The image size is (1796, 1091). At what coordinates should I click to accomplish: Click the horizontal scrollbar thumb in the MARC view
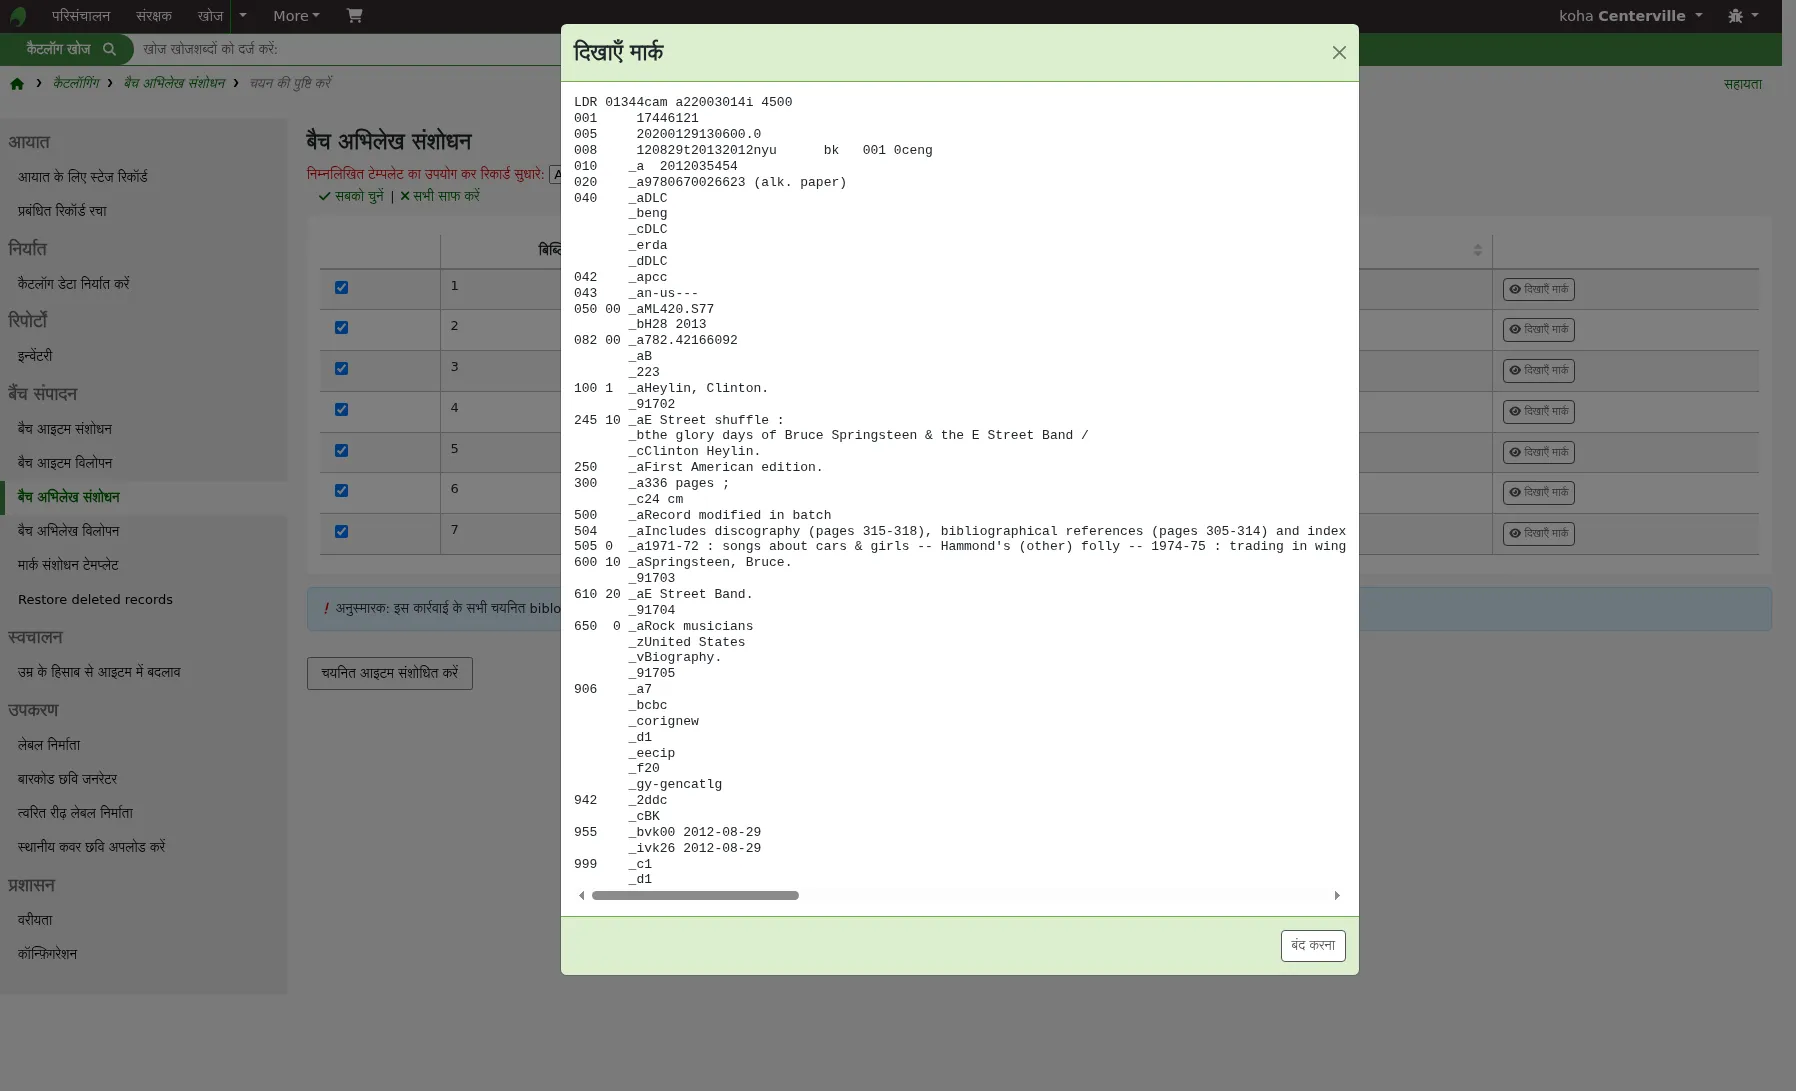click(x=695, y=896)
